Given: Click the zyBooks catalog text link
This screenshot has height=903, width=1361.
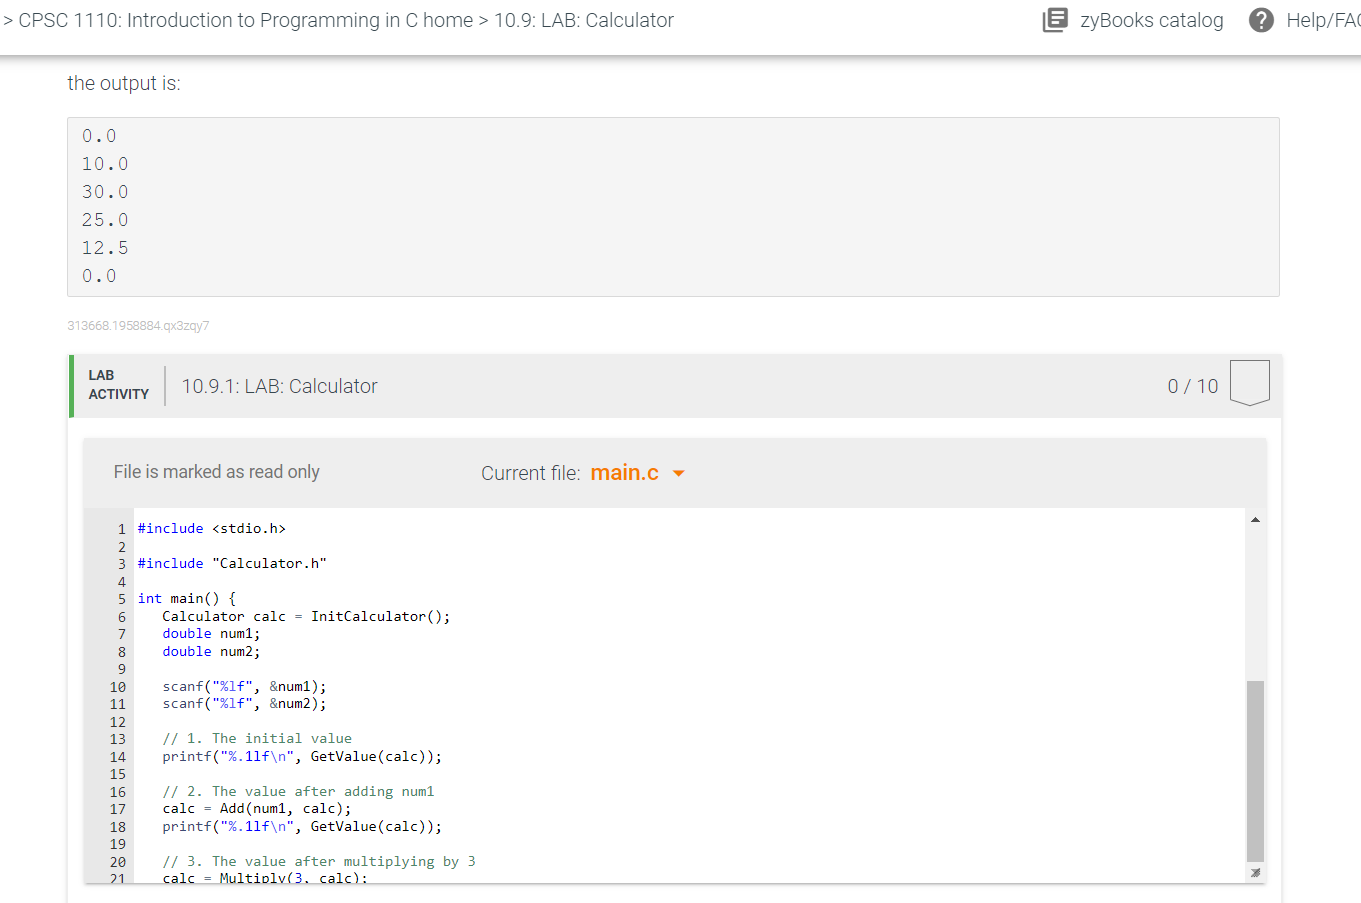Looking at the screenshot, I should 1151,20.
